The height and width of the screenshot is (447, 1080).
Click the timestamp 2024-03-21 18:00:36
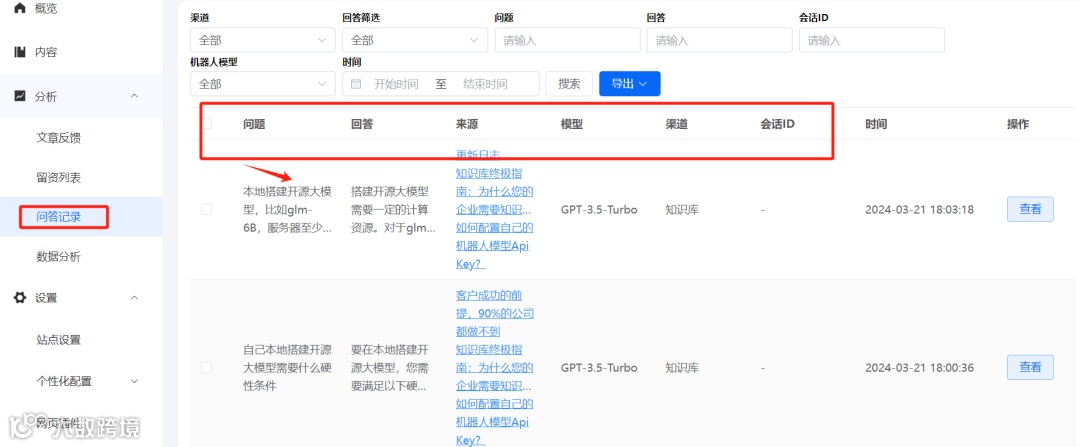tap(920, 368)
